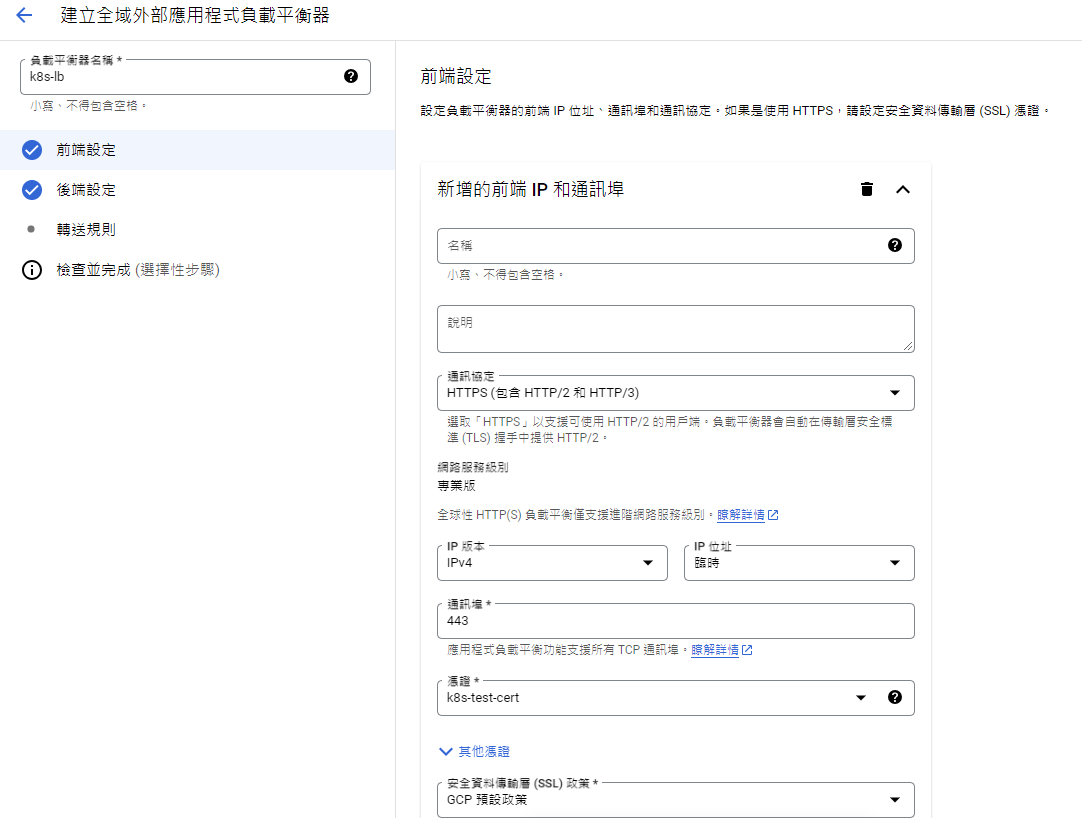The height and width of the screenshot is (818, 1082).
Task: Go to the 轉送規則 step
Action: 86,229
